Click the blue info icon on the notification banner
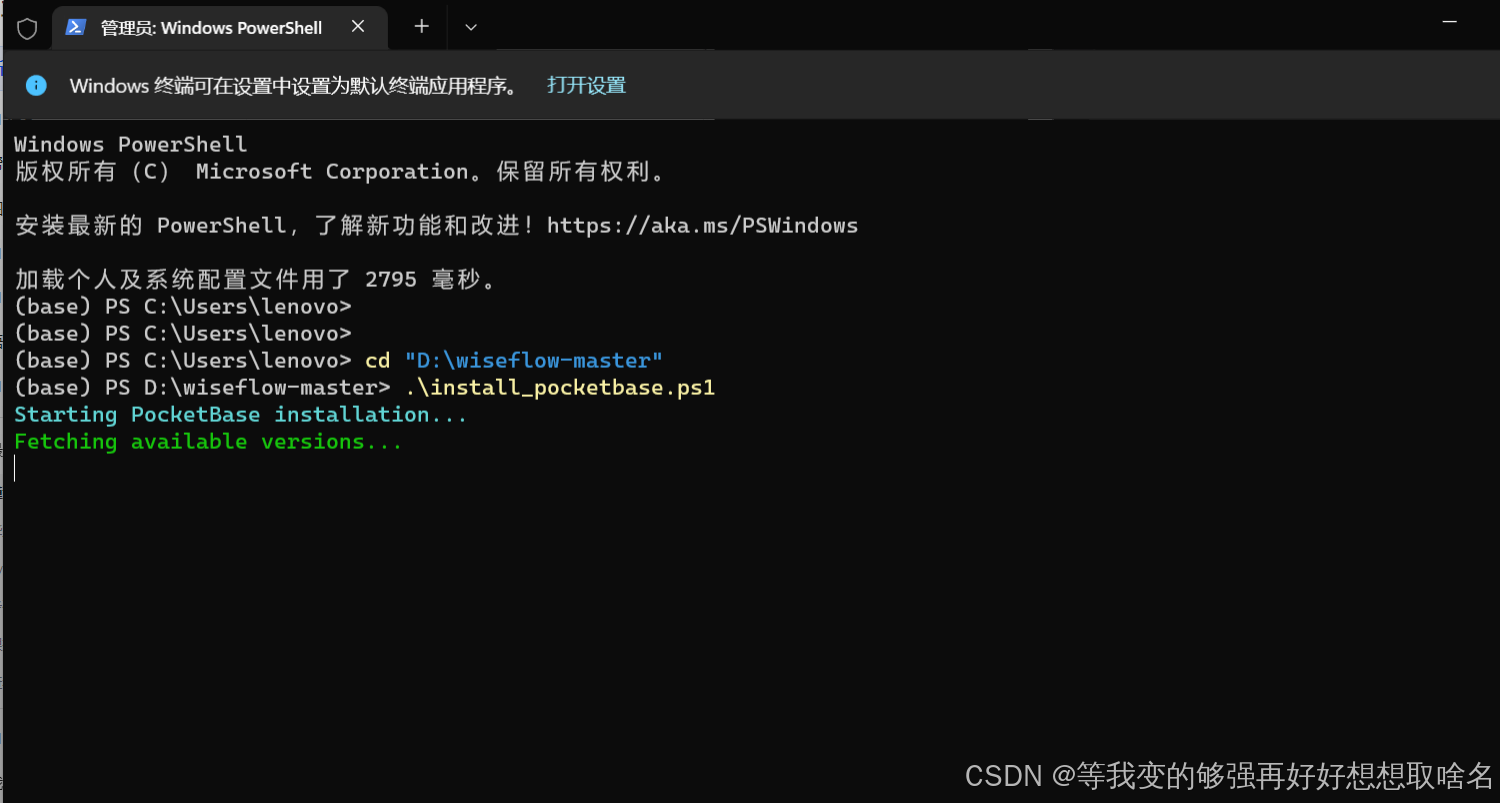 (36, 85)
